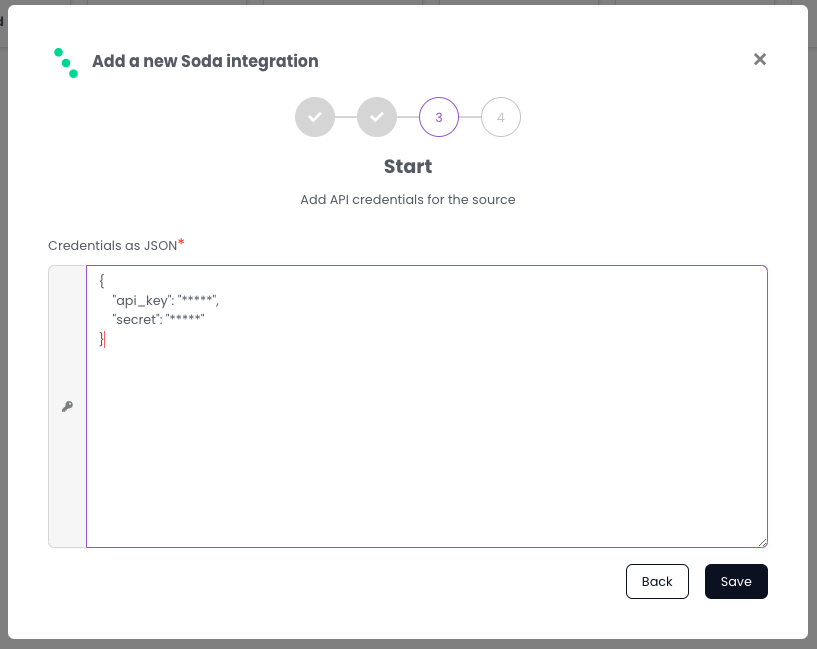The height and width of the screenshot is (649, 817).
Task: Place cursor at the opening curly brace
Action: click(102, 281)
